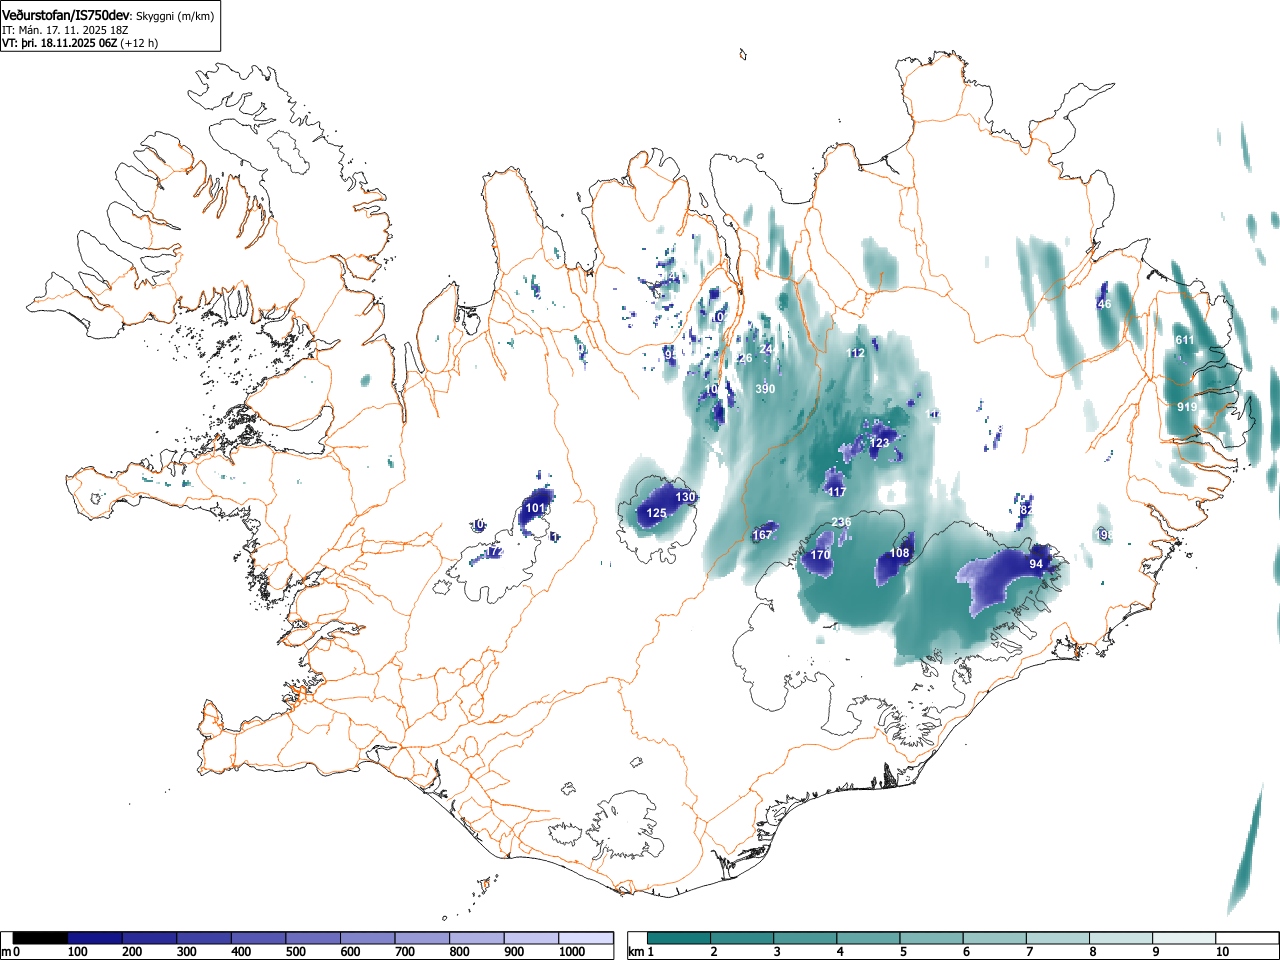Click the 800 tick on the metre legend
Screen dimensions: 1280x960
click(459, 952)
